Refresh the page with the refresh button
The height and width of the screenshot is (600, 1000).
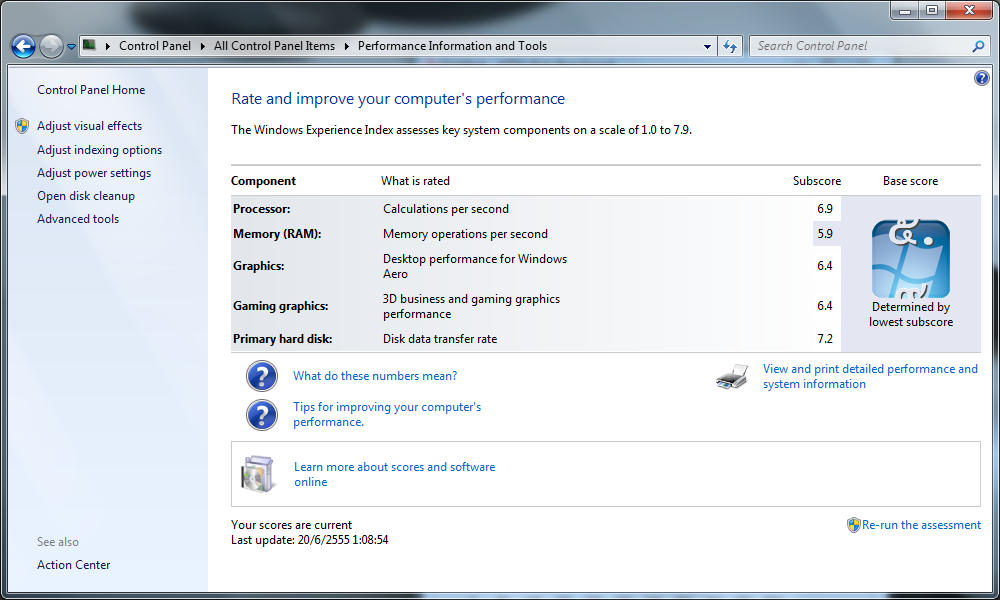(730, 47)
